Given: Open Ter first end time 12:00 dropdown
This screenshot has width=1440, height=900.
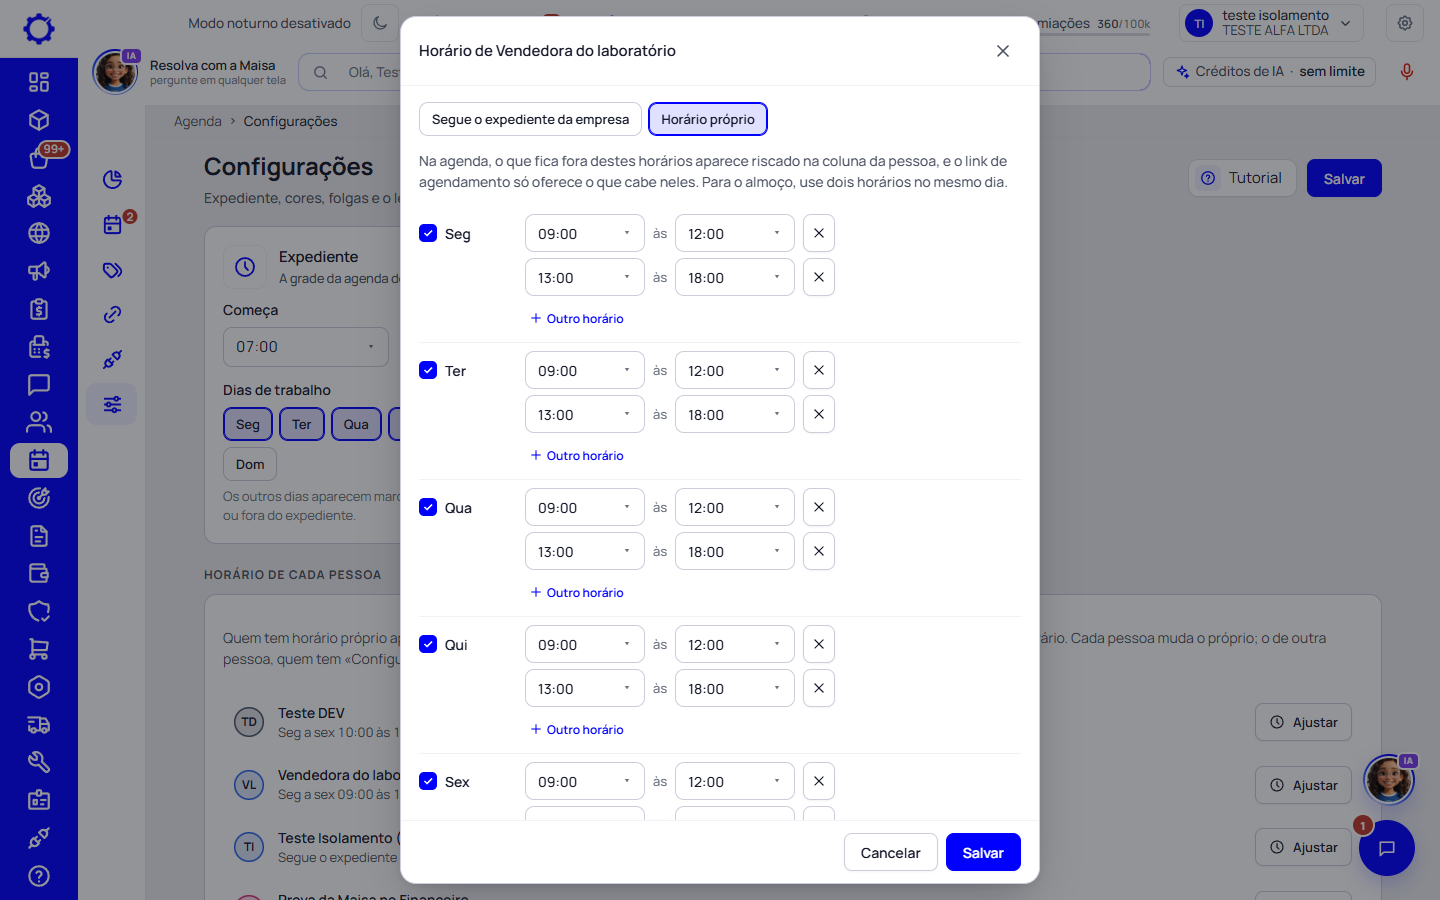Looking at the screenshot, I should pyautogui.click(x=735, y=370).
